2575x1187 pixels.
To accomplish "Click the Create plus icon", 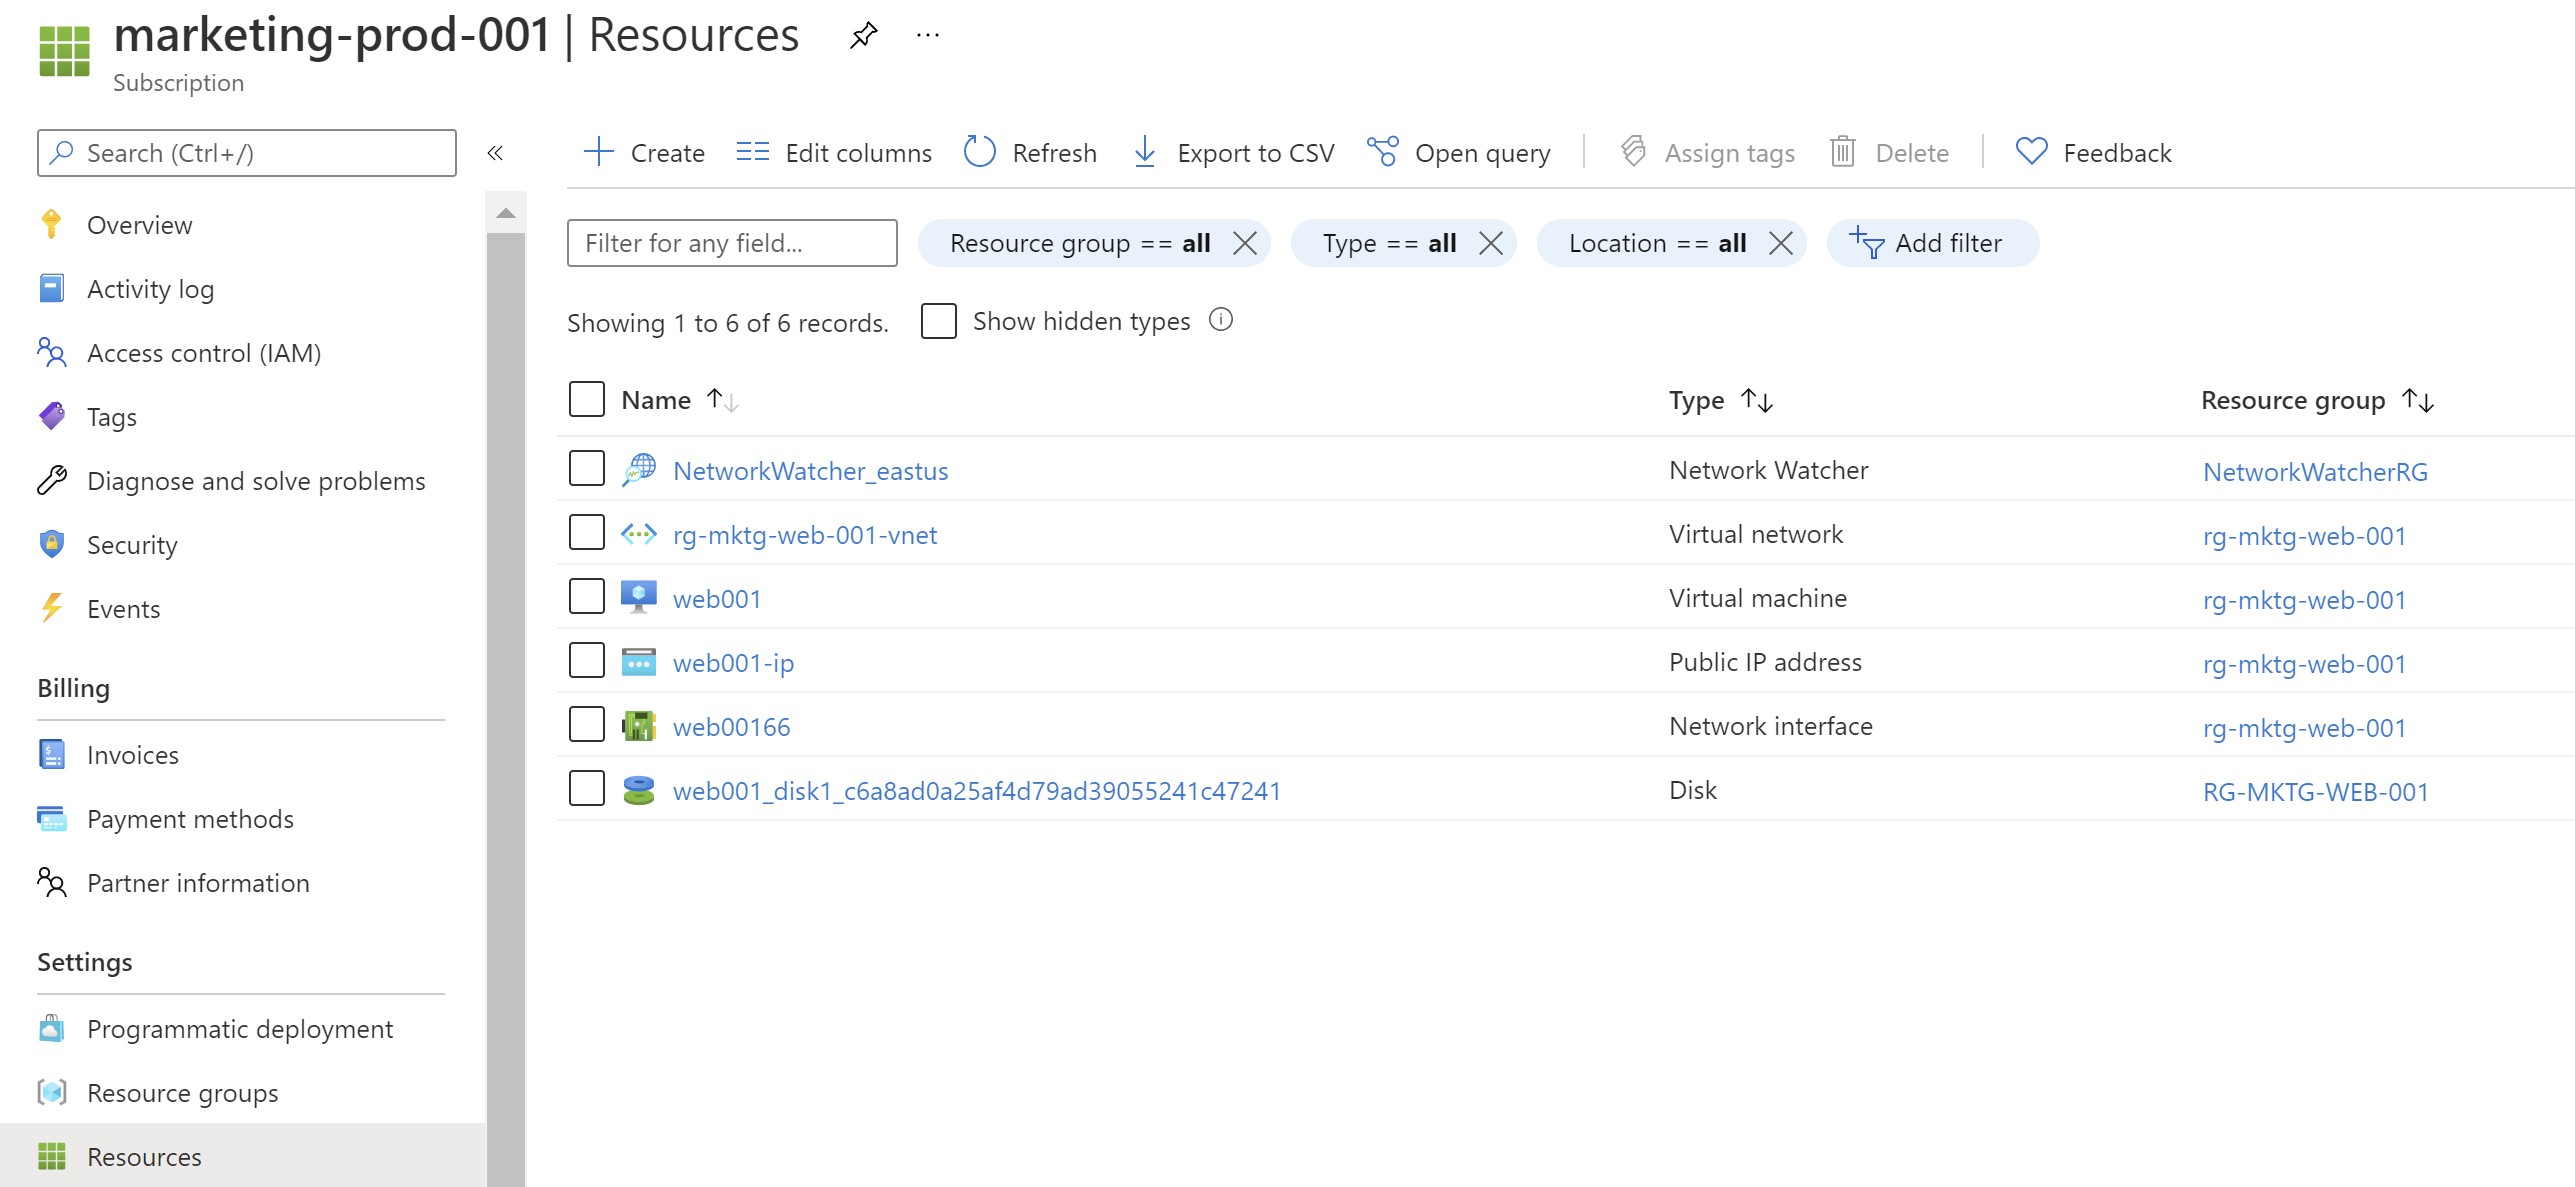I will click(598, 152).
